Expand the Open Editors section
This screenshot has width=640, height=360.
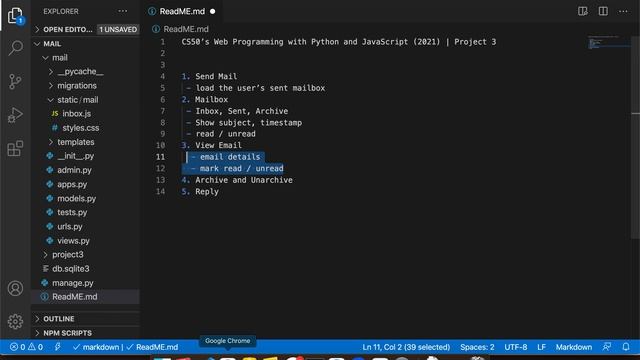[67, 29]
